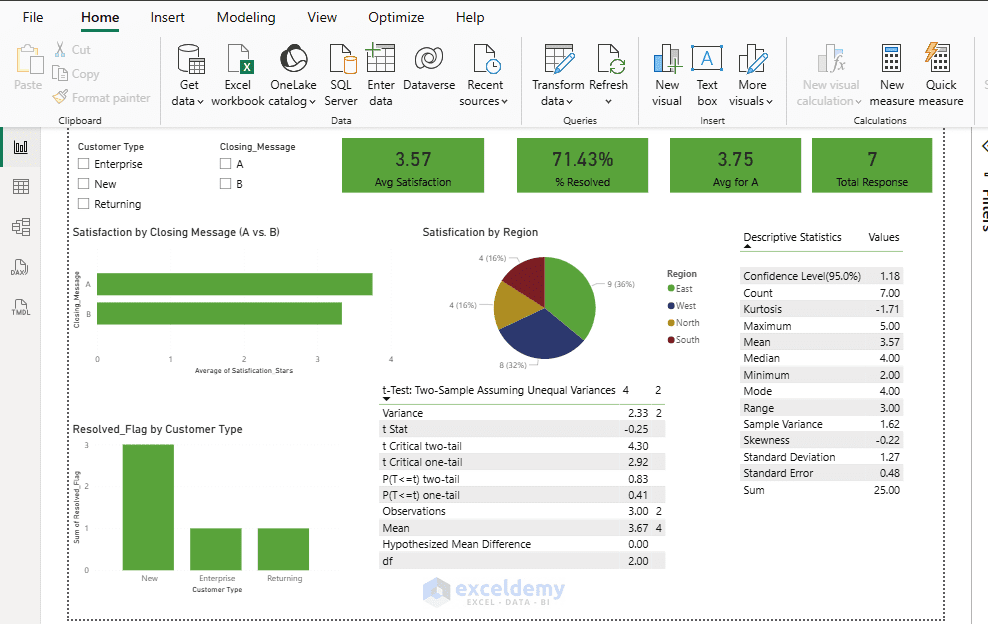Click the Cut scissors icon

(x=60, y=49)
